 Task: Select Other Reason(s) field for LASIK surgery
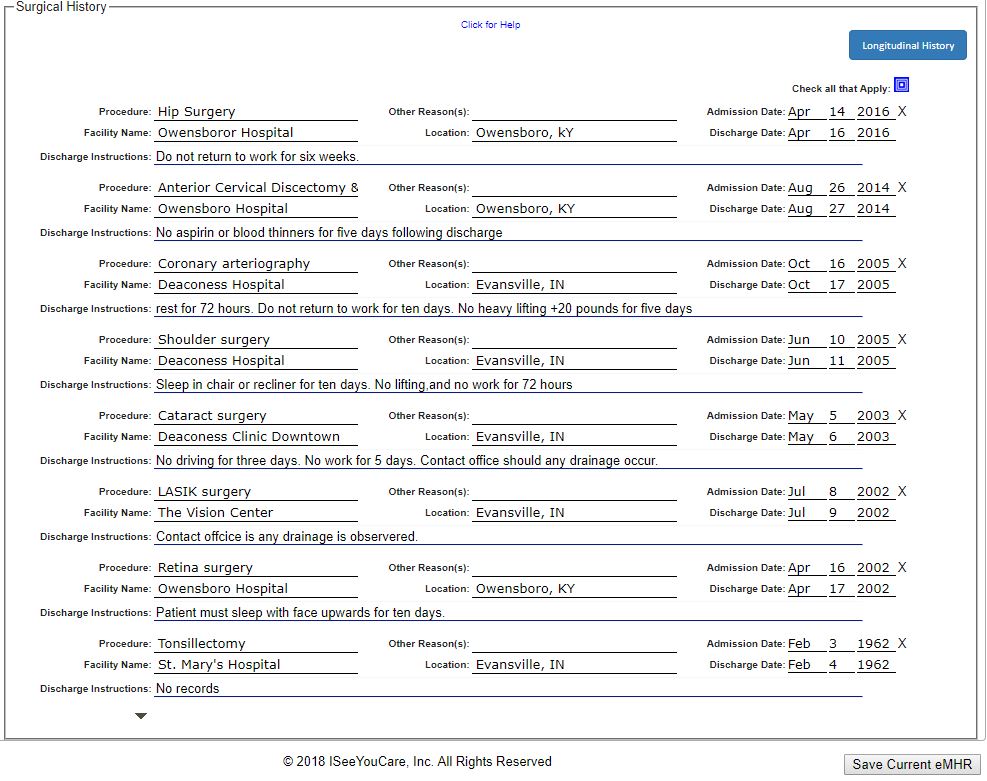click(x=575, y=492)
